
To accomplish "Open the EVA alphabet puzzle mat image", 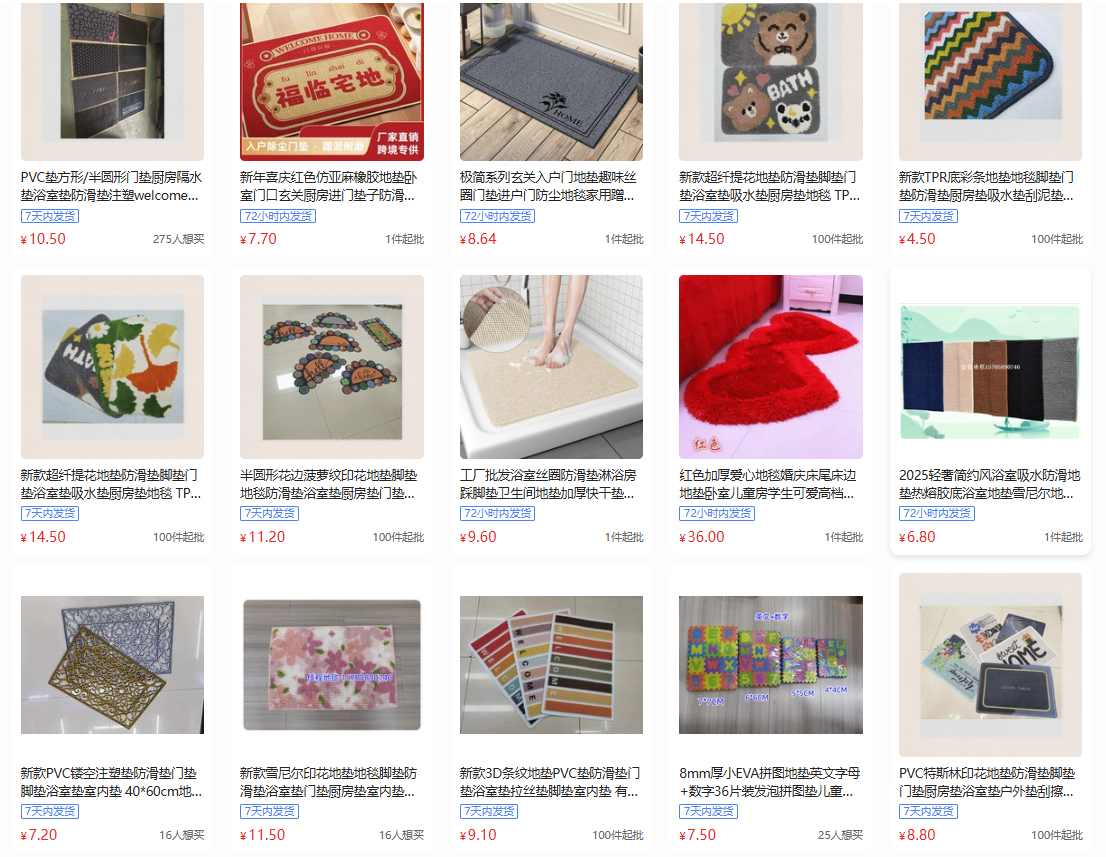I will click(x=770, y=664).
